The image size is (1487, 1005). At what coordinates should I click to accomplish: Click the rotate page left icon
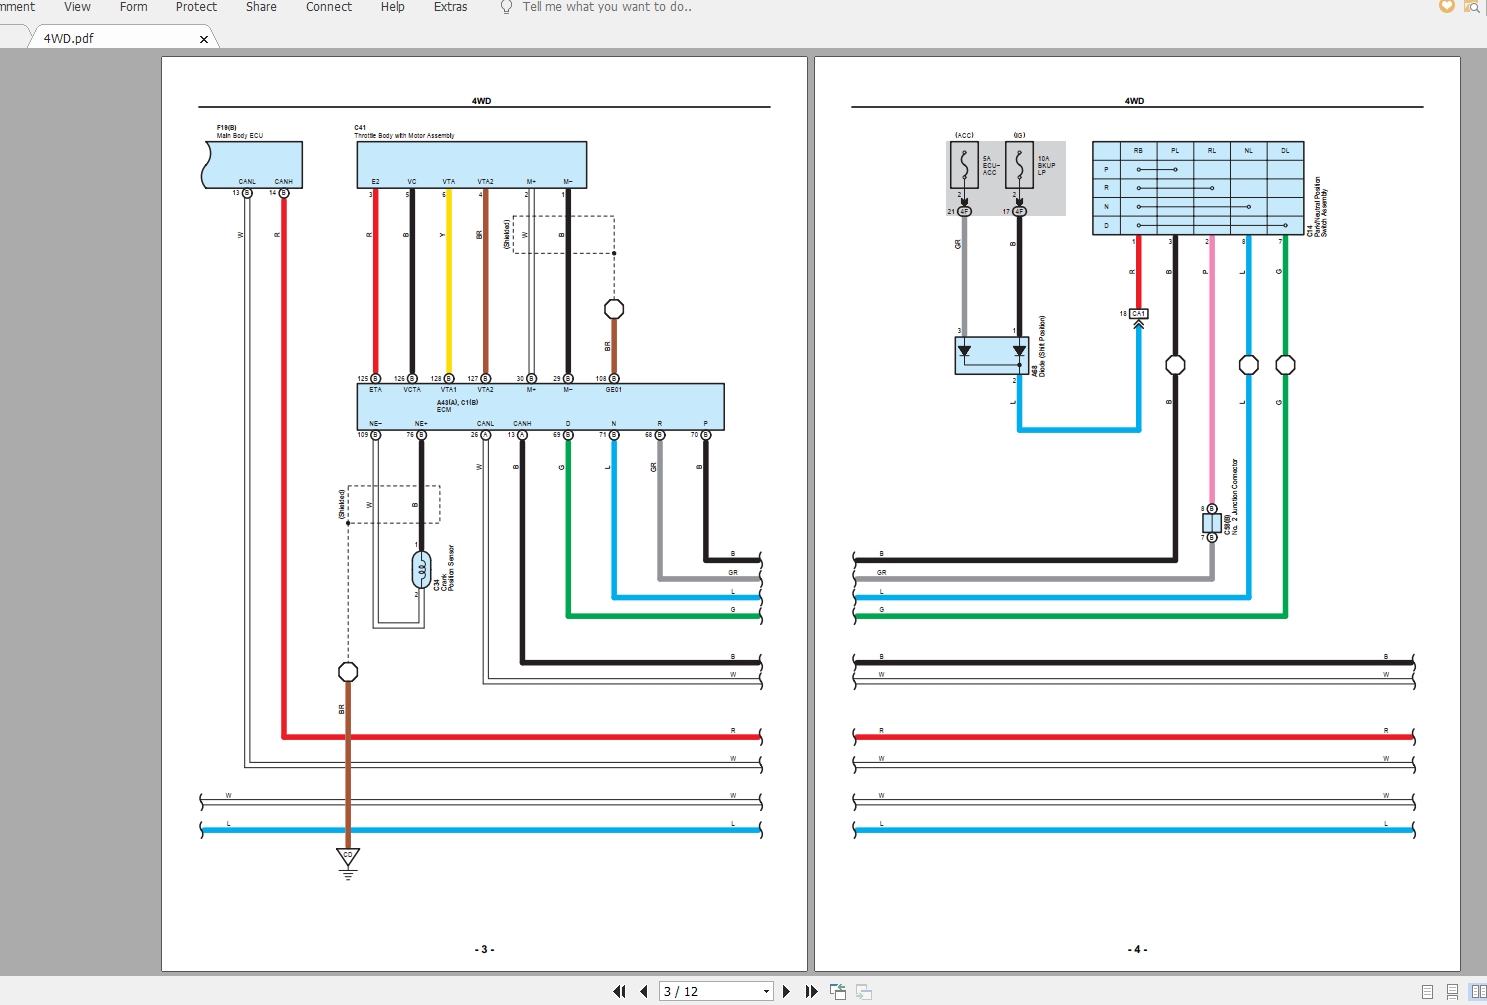[x=838, y=991]
